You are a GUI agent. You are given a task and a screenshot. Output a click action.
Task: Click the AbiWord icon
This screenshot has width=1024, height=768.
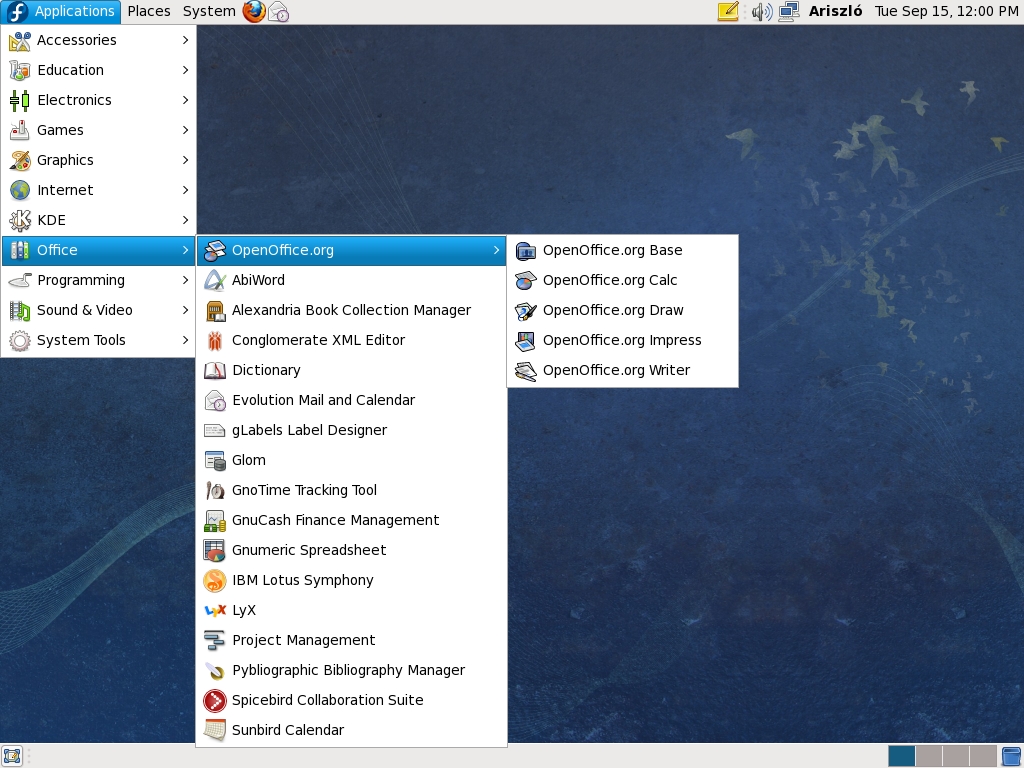coord(215,280)
